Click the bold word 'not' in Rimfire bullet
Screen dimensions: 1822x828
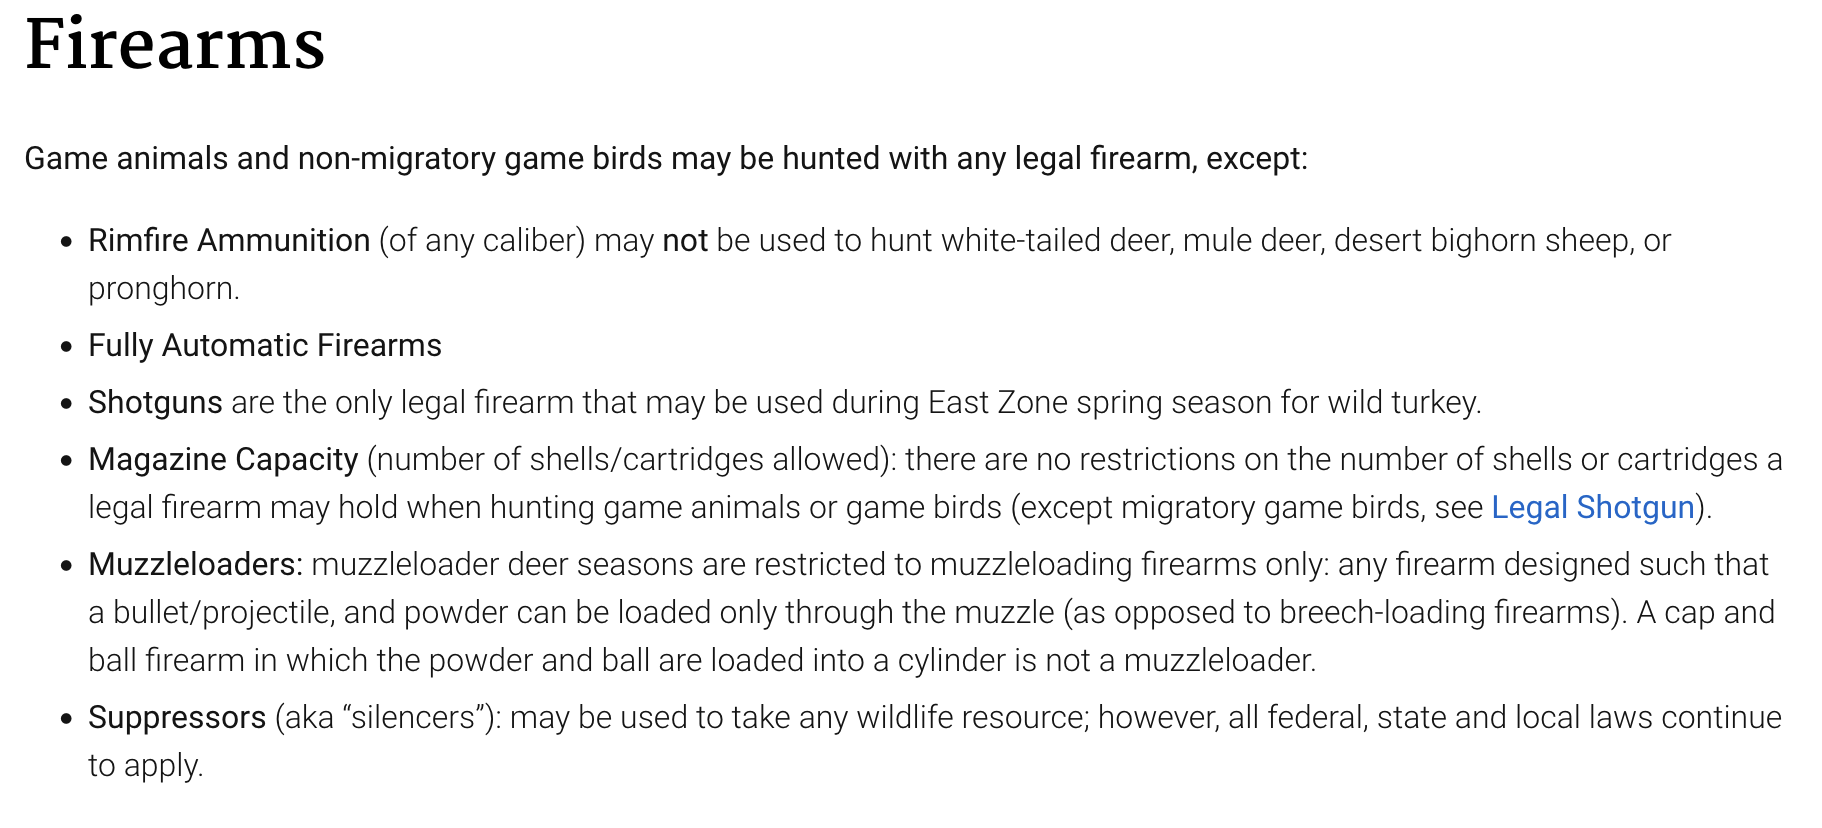[x=685, y=240]
